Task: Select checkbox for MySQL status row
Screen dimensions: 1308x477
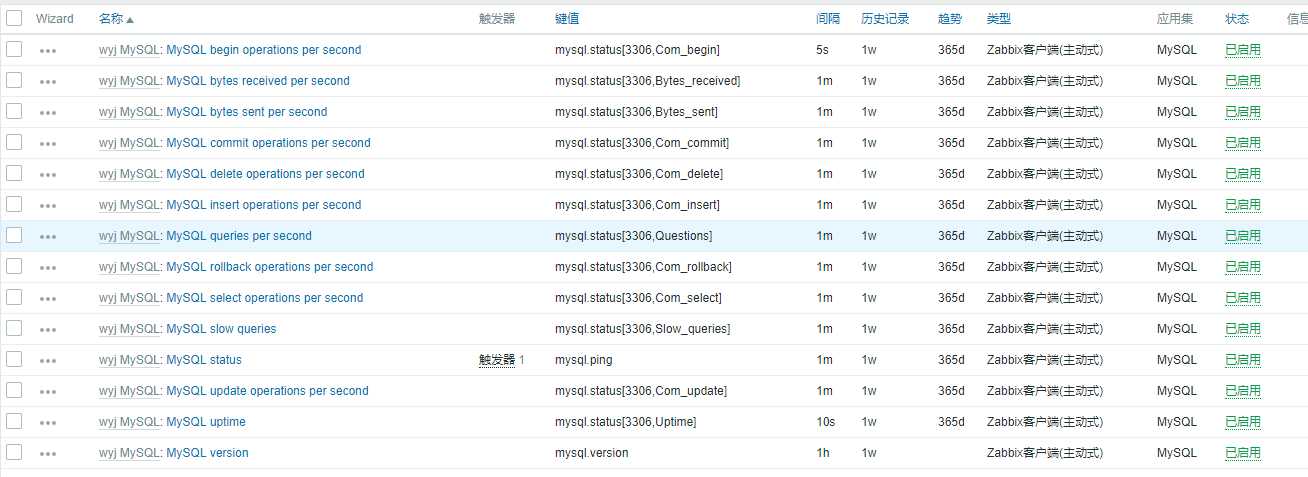Action: pos(14,359)
